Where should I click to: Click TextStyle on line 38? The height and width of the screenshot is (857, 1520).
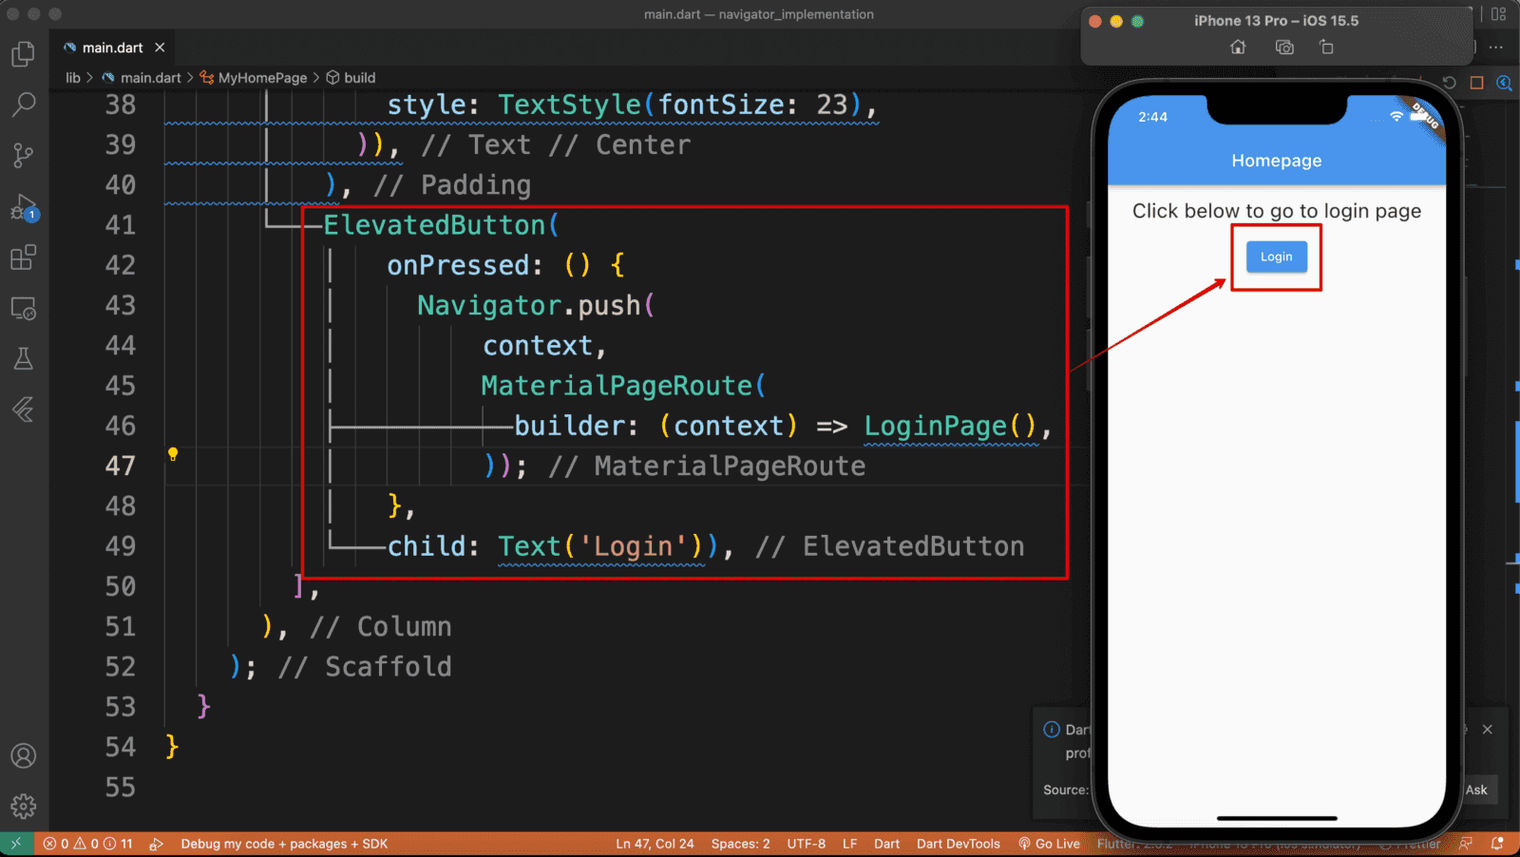569,105
